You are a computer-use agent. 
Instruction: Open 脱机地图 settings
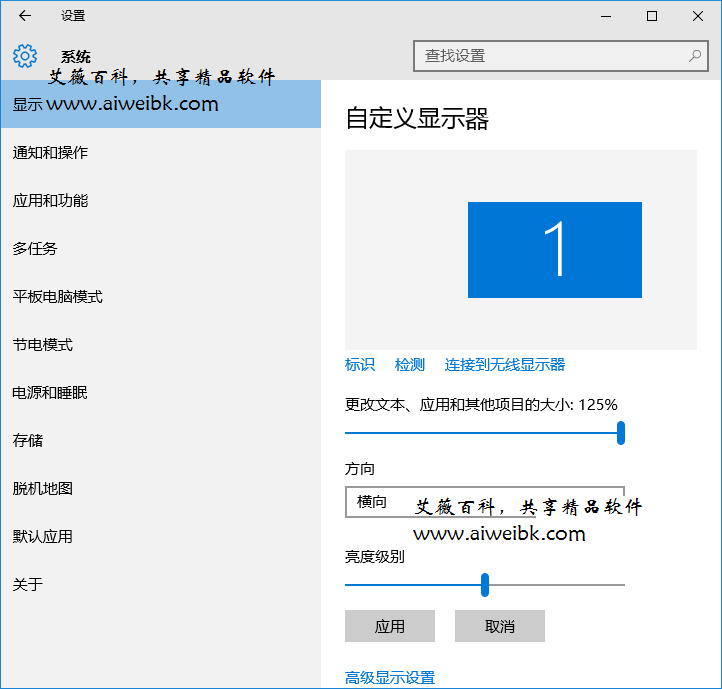click(161, 488)
